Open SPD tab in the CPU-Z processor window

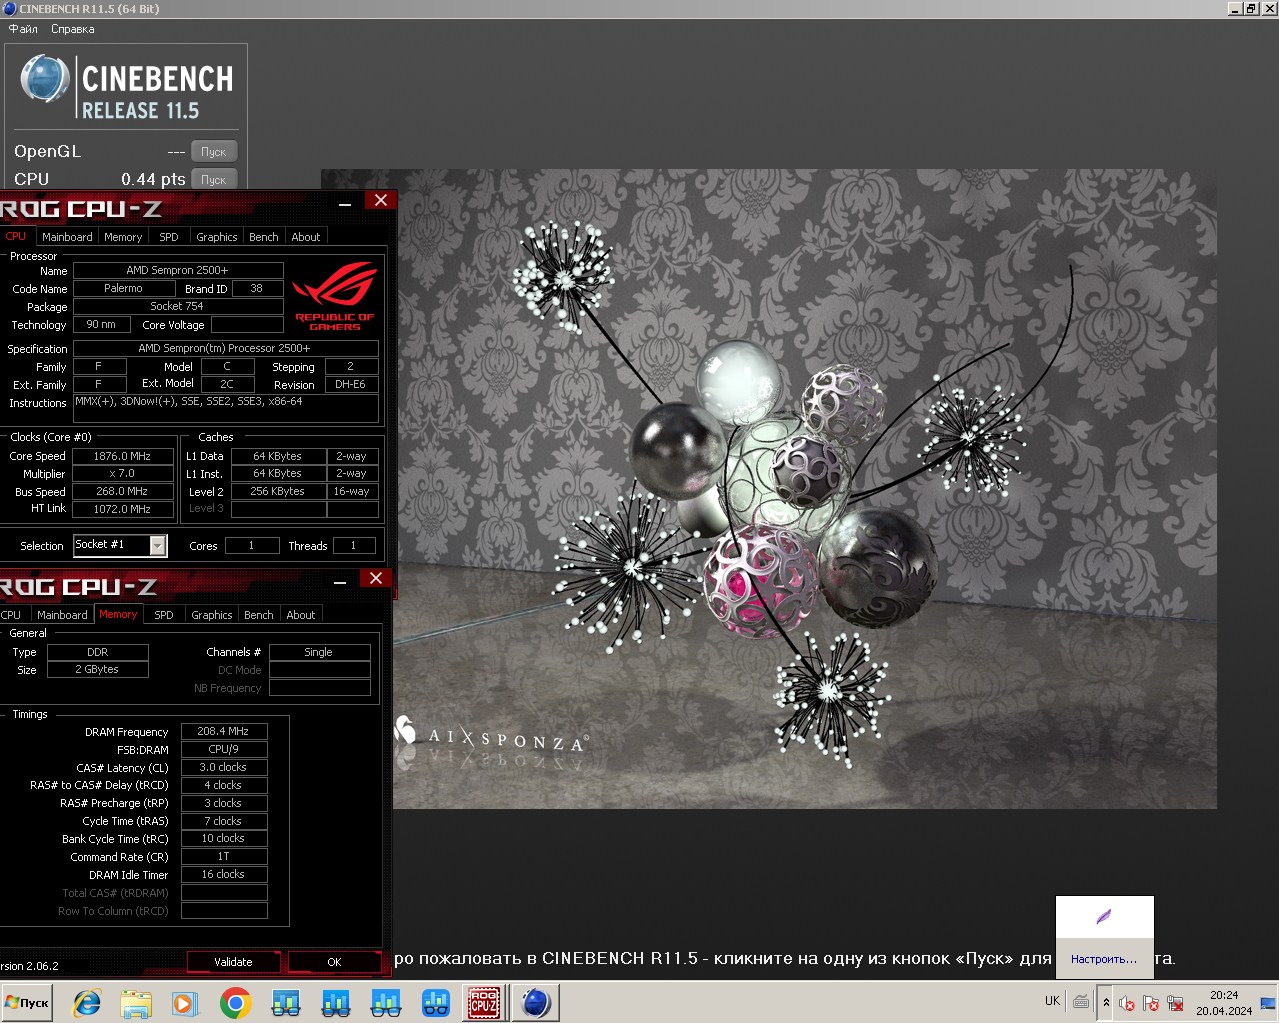click(x=169, y=237)
